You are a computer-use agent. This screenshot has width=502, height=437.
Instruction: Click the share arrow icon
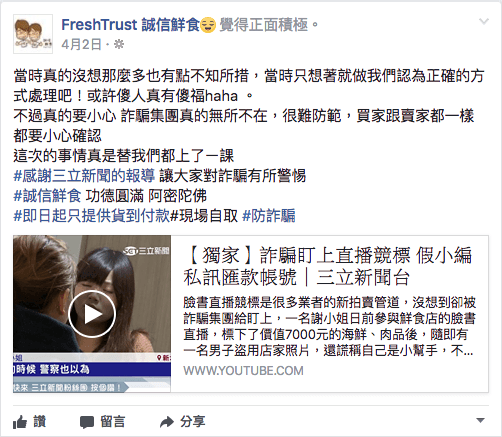click(x=167, y=422)
